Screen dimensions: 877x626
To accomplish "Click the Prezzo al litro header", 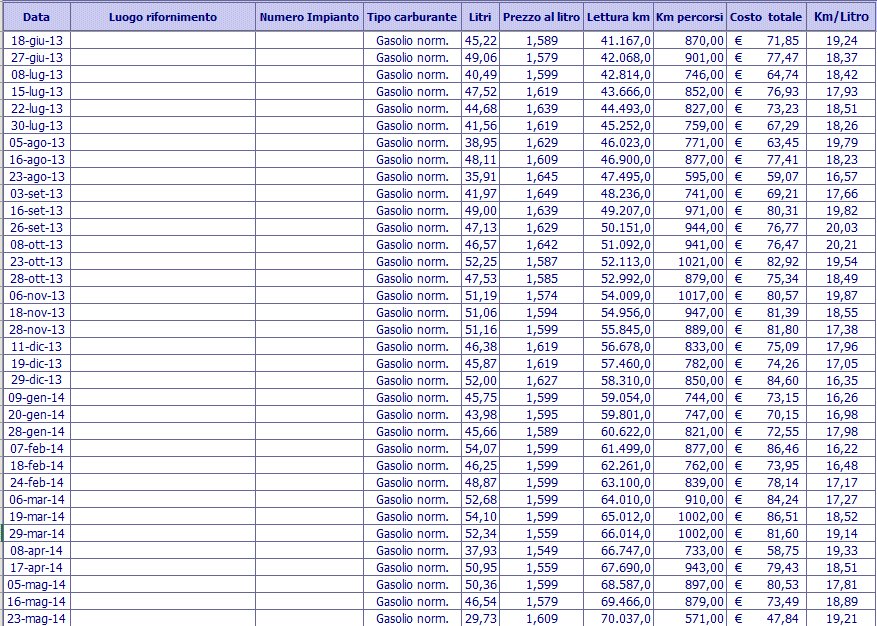I will pos(541,17).
